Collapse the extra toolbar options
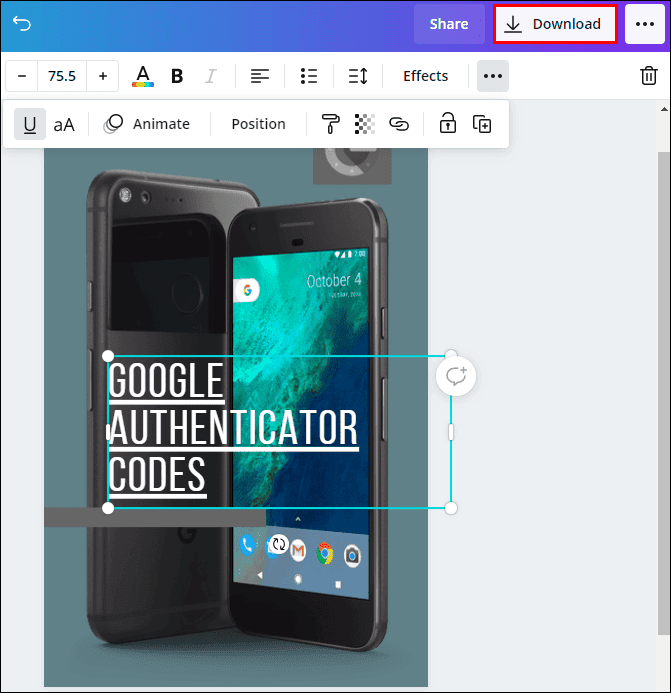The height and width of the screenshot is (693, 671). tap(492, 76)
